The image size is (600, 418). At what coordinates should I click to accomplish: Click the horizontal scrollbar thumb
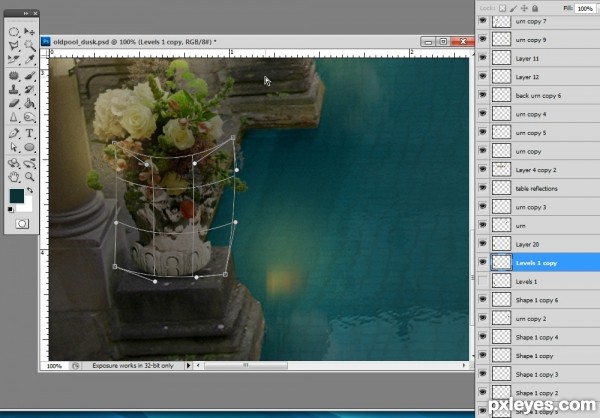click(x=246, y=366)
